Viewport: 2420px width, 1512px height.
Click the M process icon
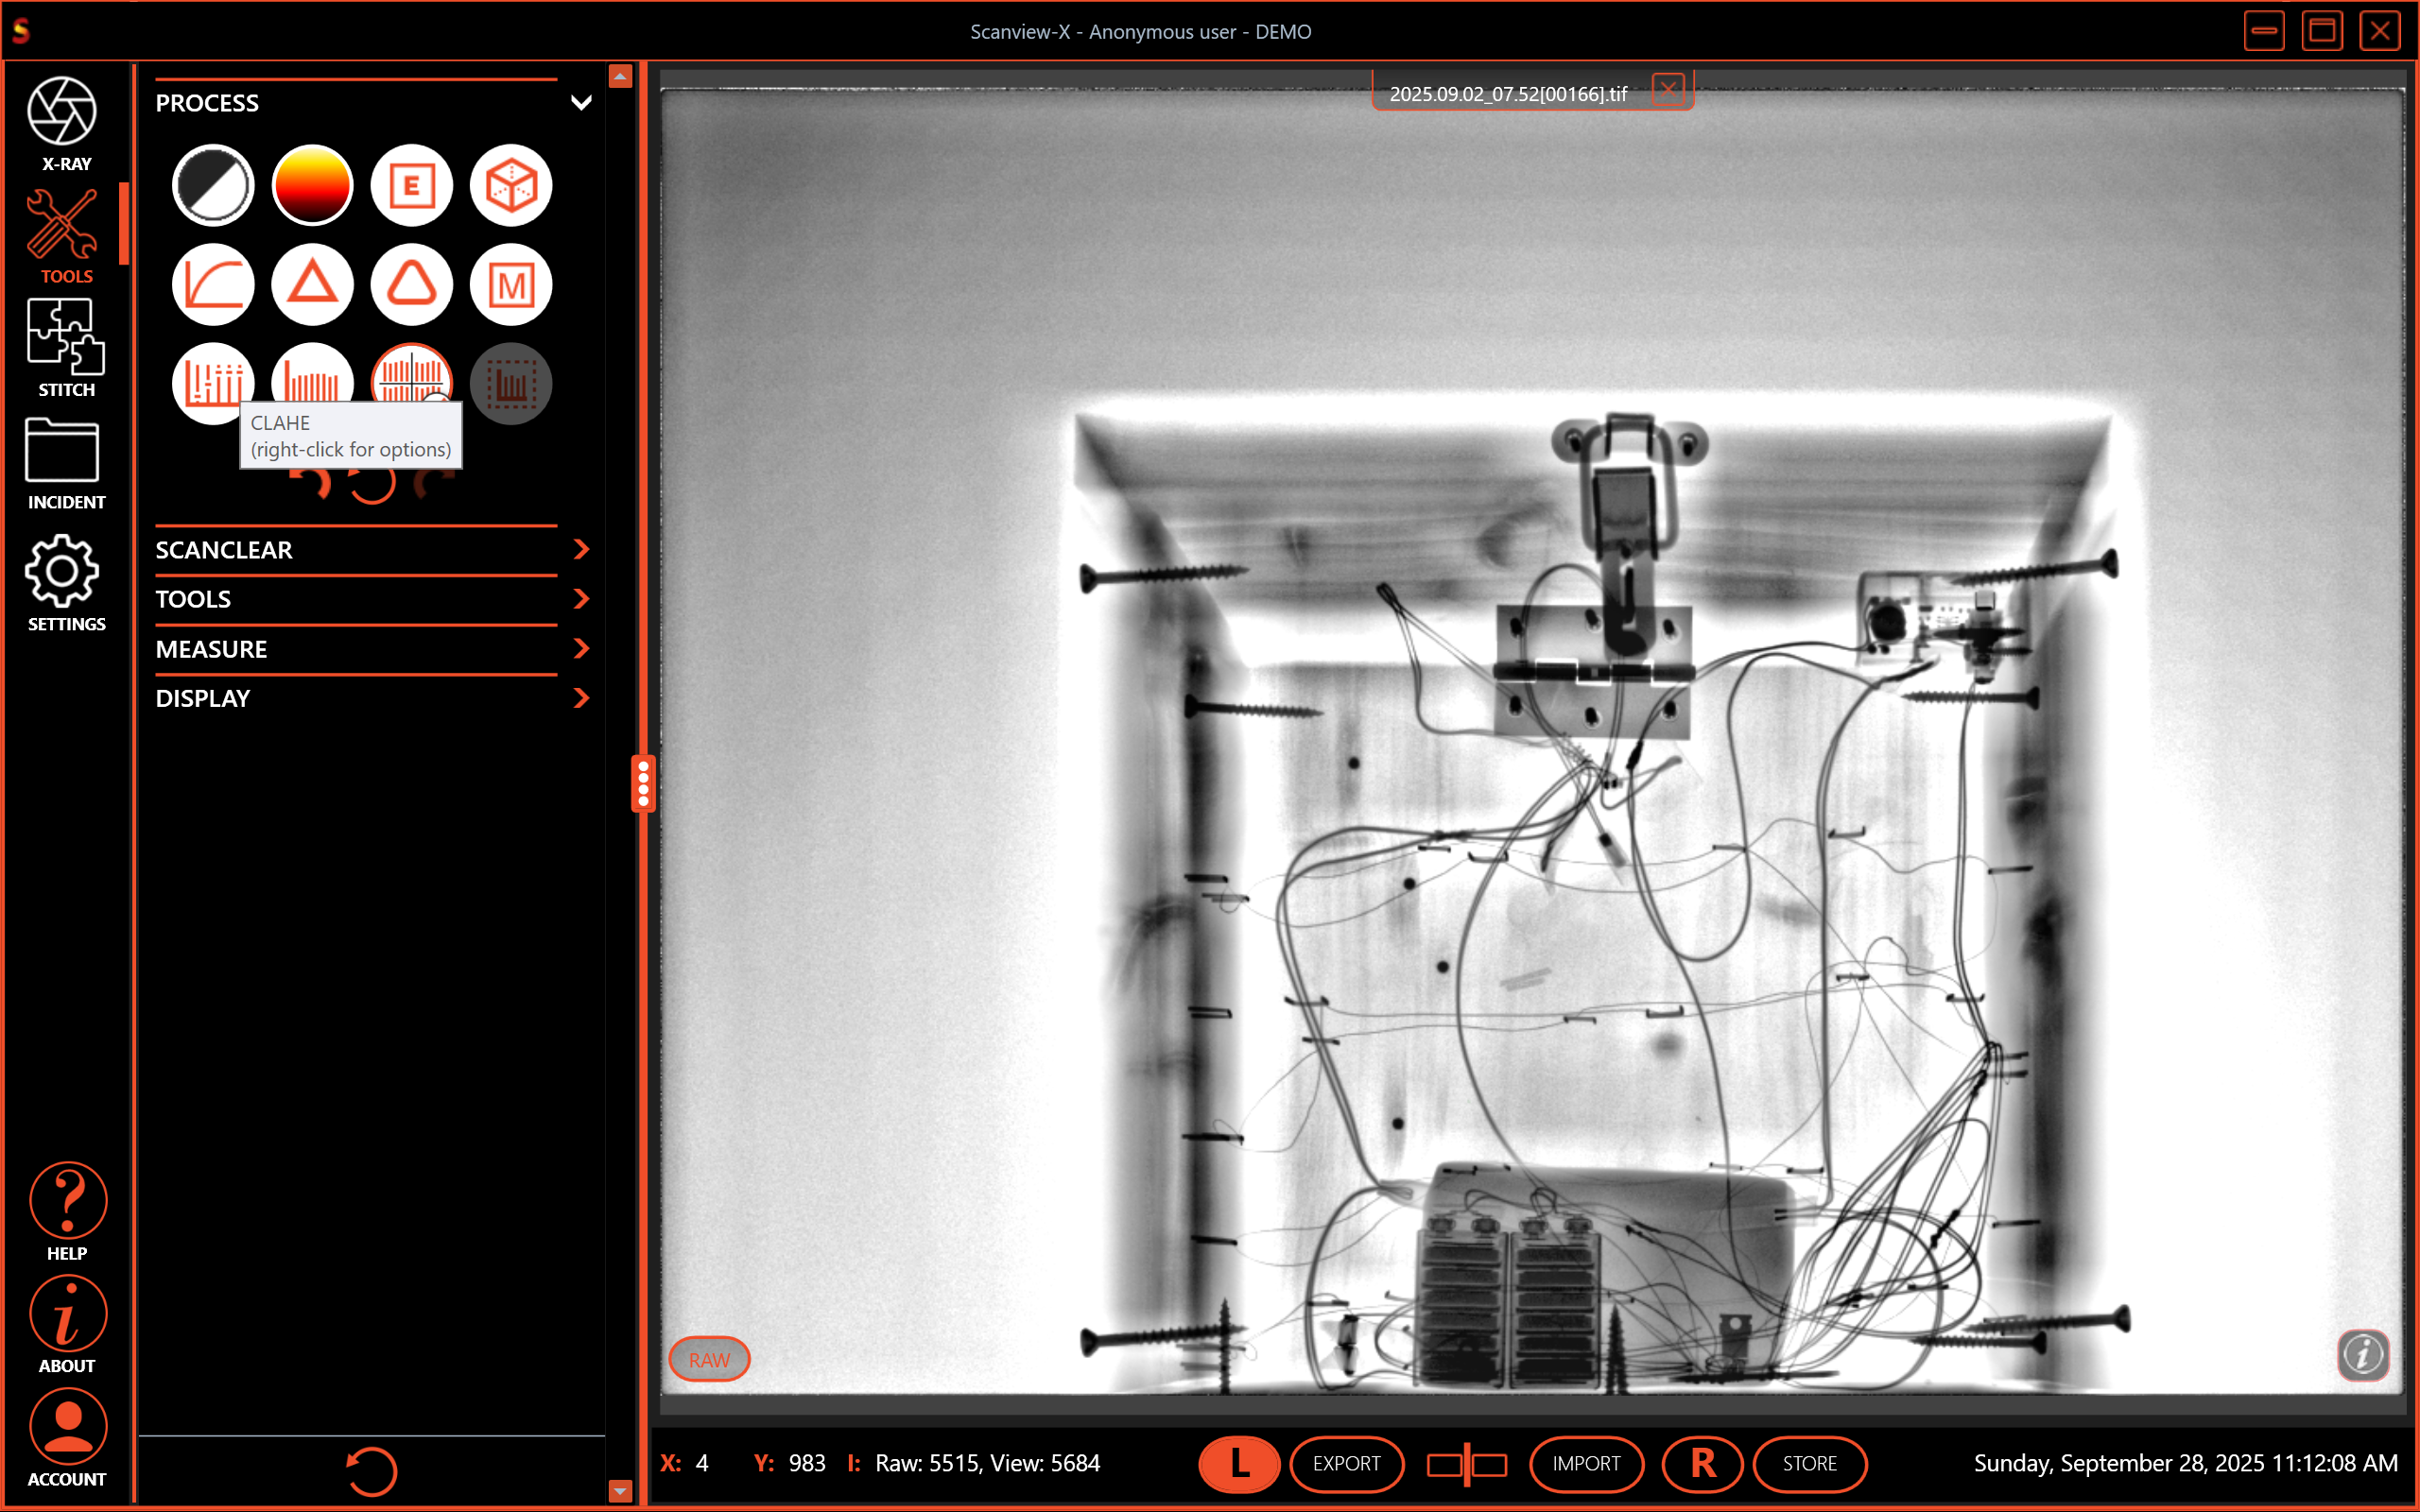click(x=510, y=285)
